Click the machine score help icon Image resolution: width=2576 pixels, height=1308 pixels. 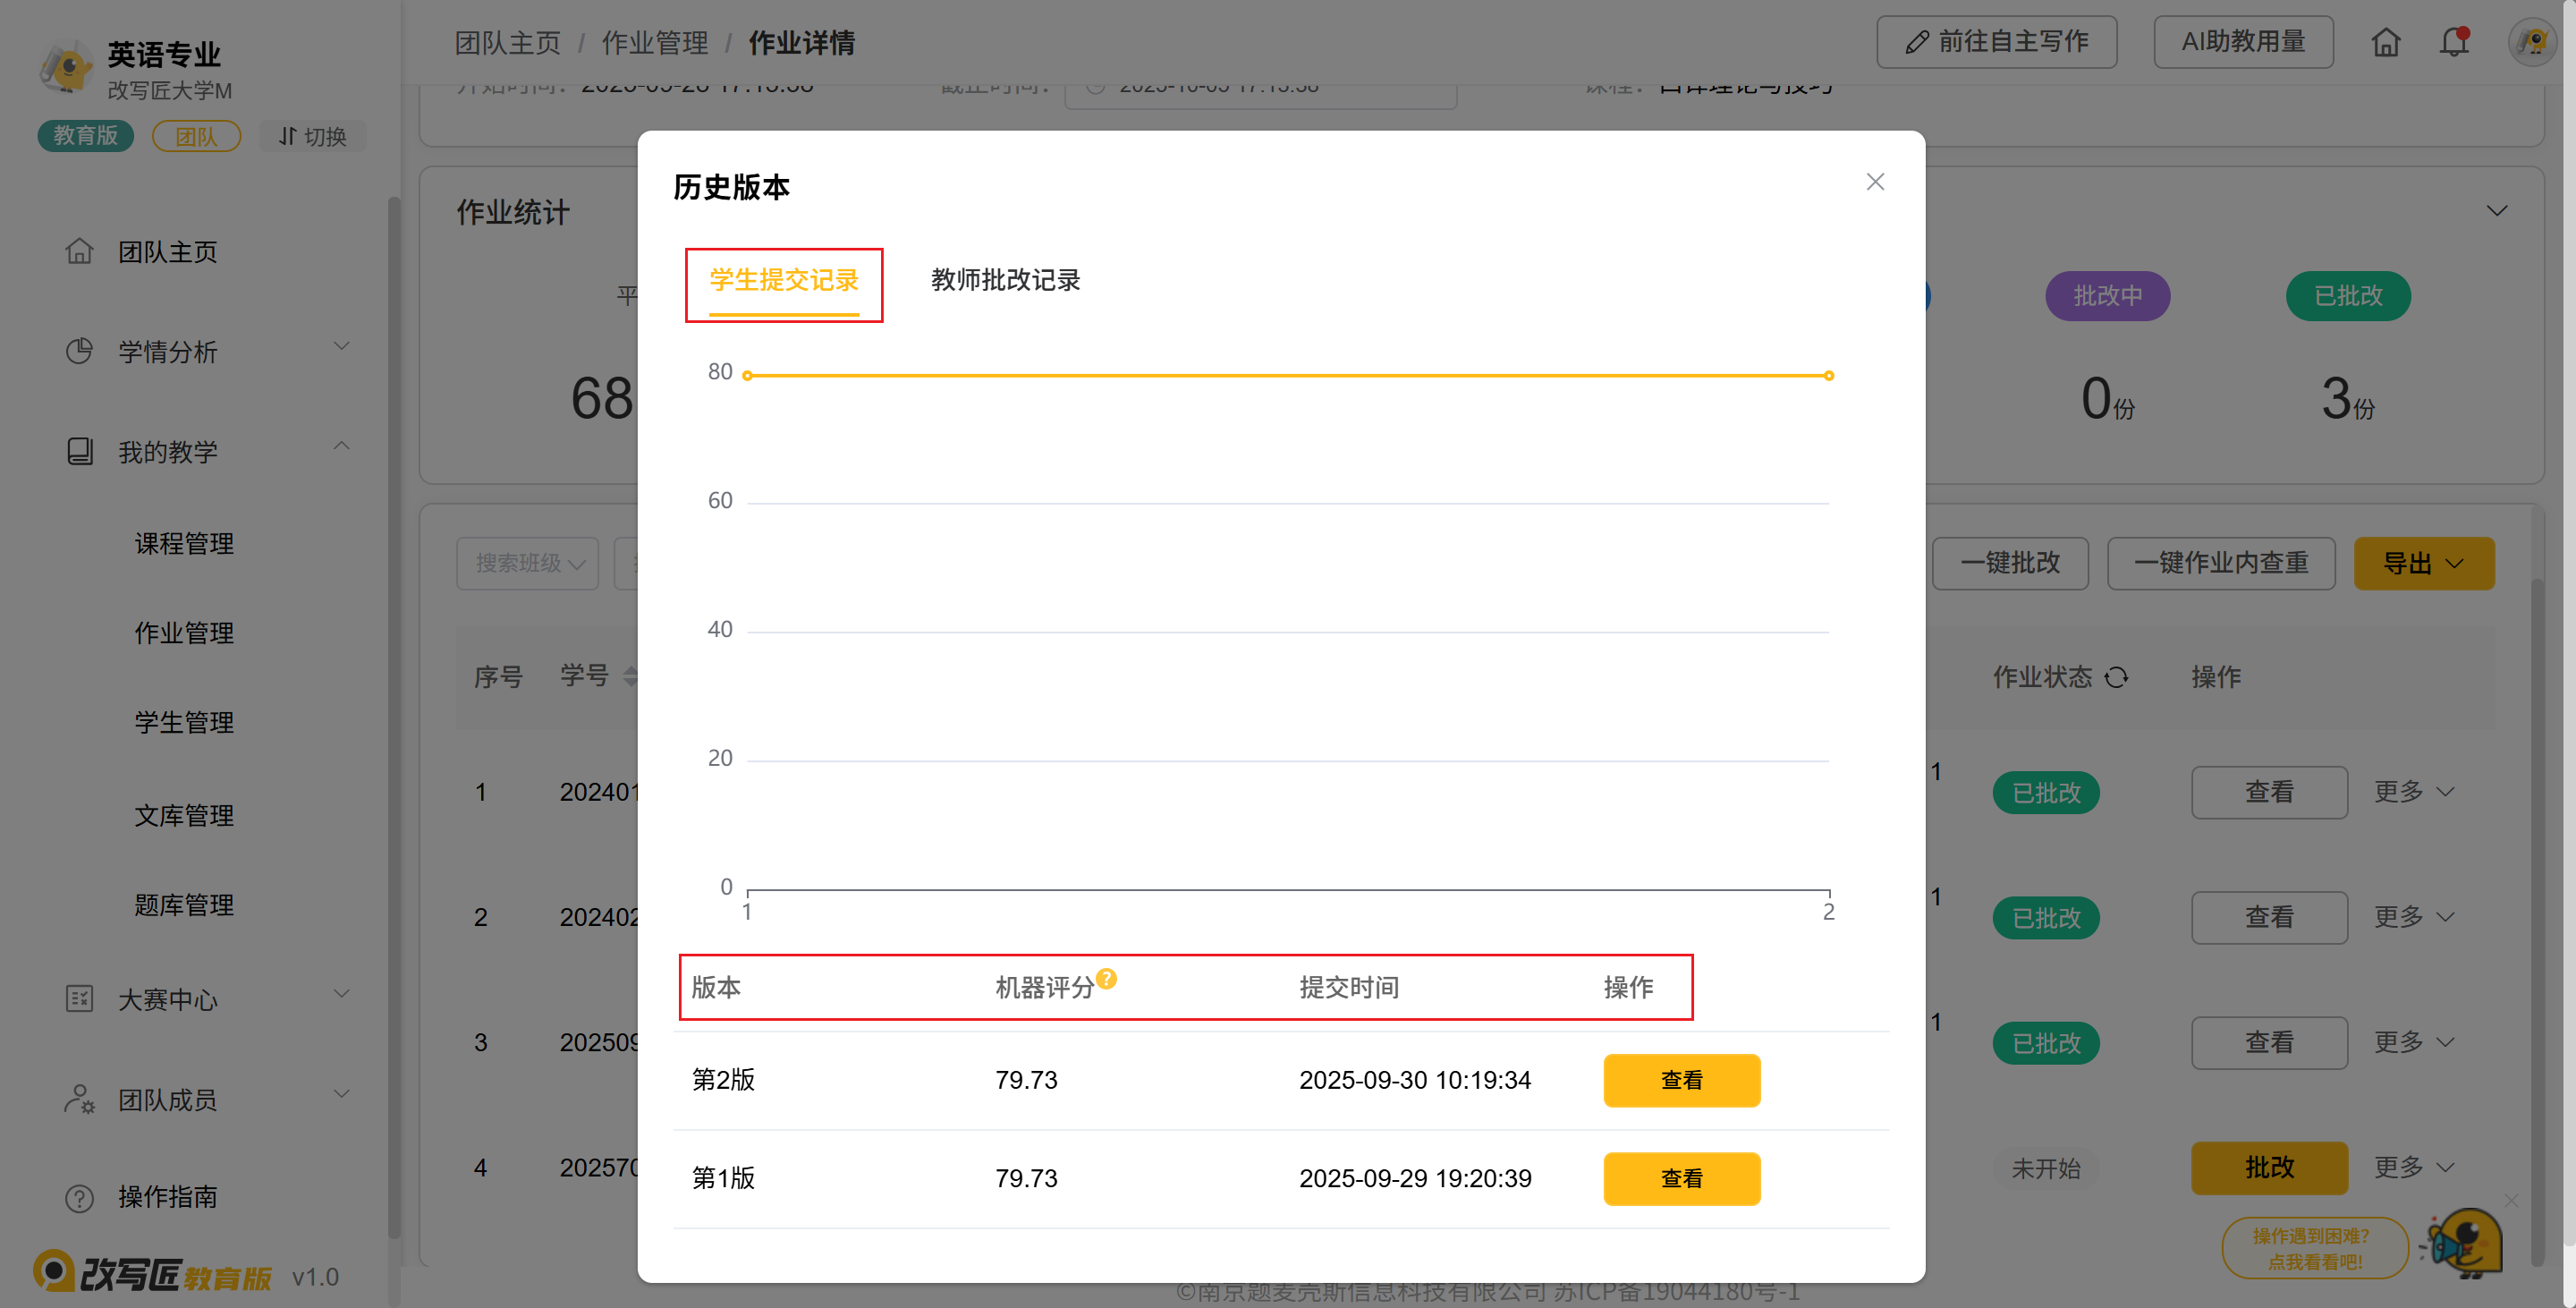(1106, 978)
